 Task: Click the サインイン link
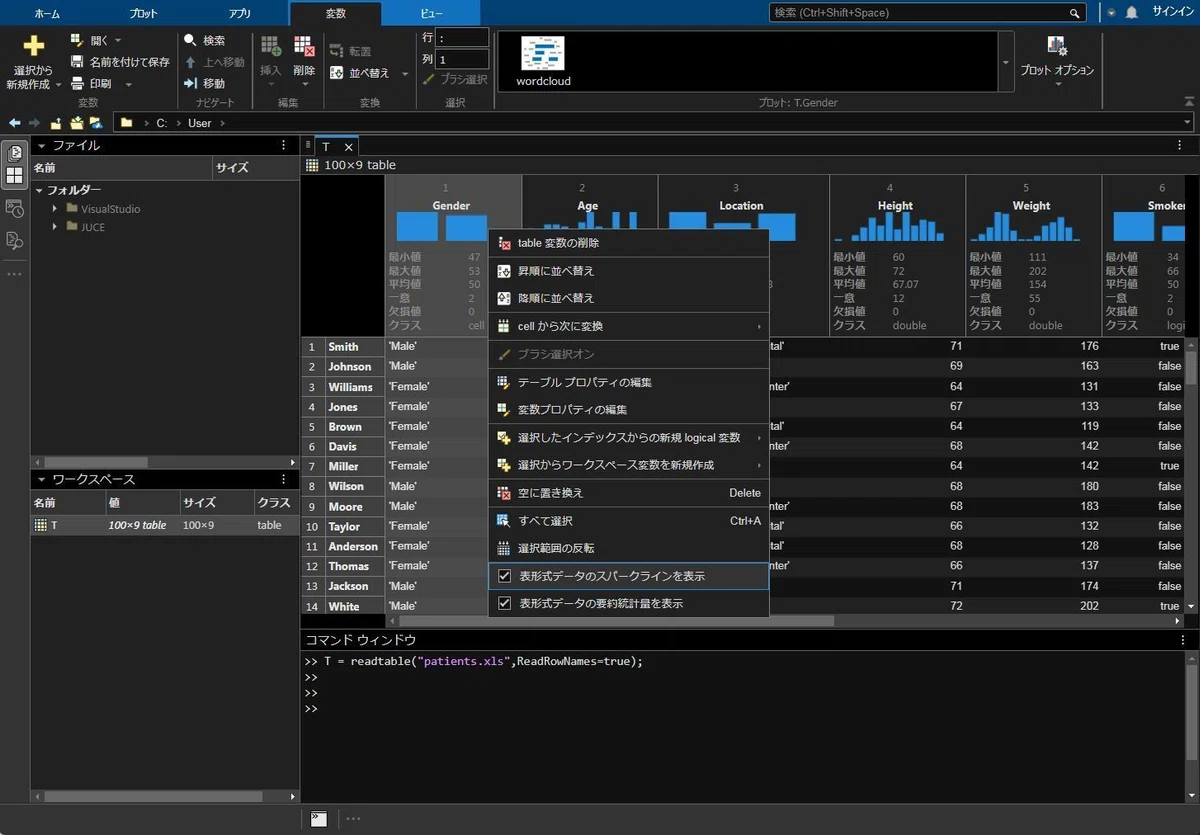coord(1173,13)
